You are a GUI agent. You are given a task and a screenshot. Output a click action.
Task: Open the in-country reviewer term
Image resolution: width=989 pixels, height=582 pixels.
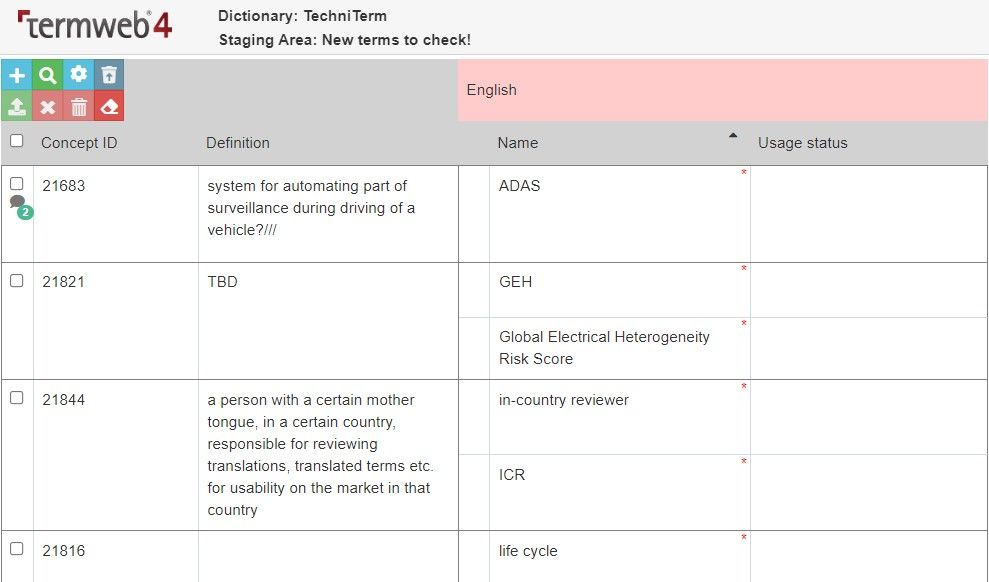[564, 400]
